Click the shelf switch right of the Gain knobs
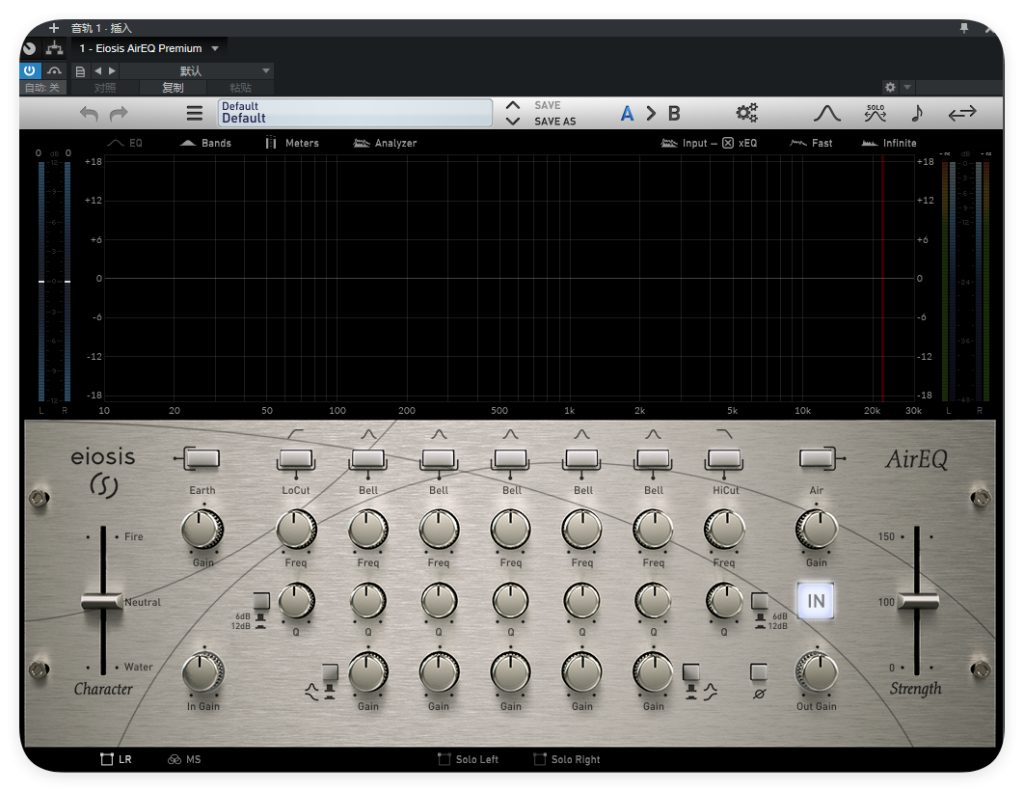 (x=691, y=673)
